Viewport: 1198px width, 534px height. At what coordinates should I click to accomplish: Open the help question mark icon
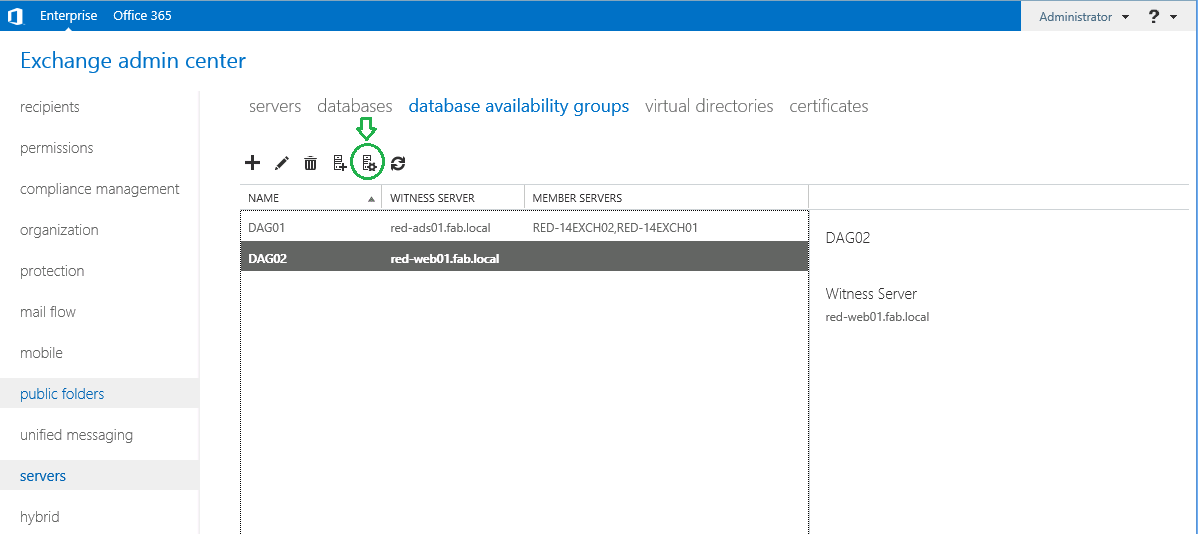point(1154,16)
